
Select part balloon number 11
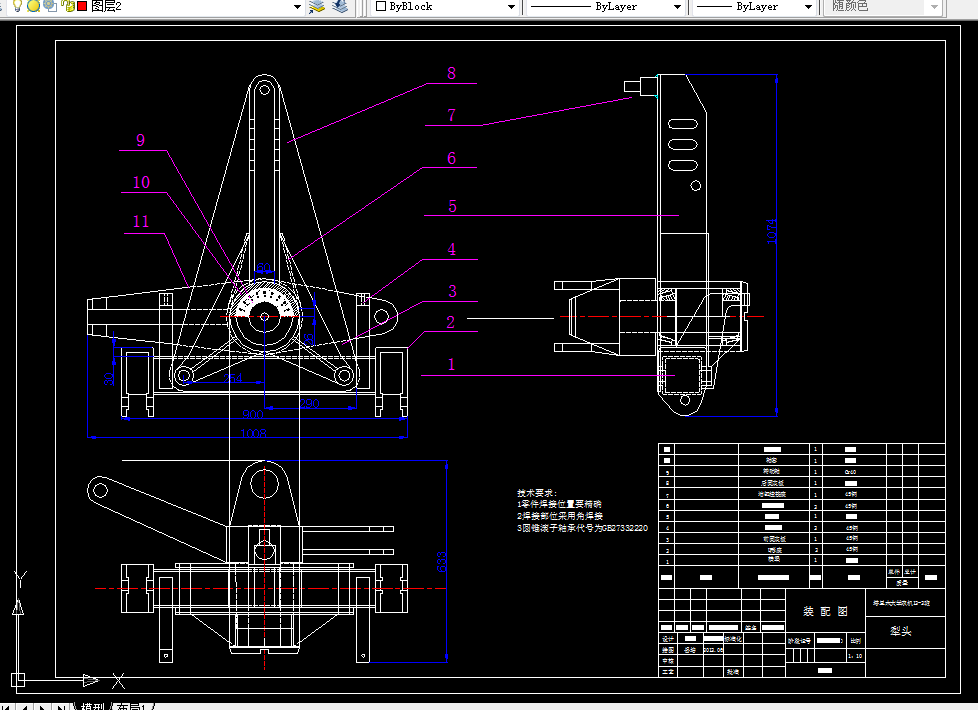pos(141,221)
